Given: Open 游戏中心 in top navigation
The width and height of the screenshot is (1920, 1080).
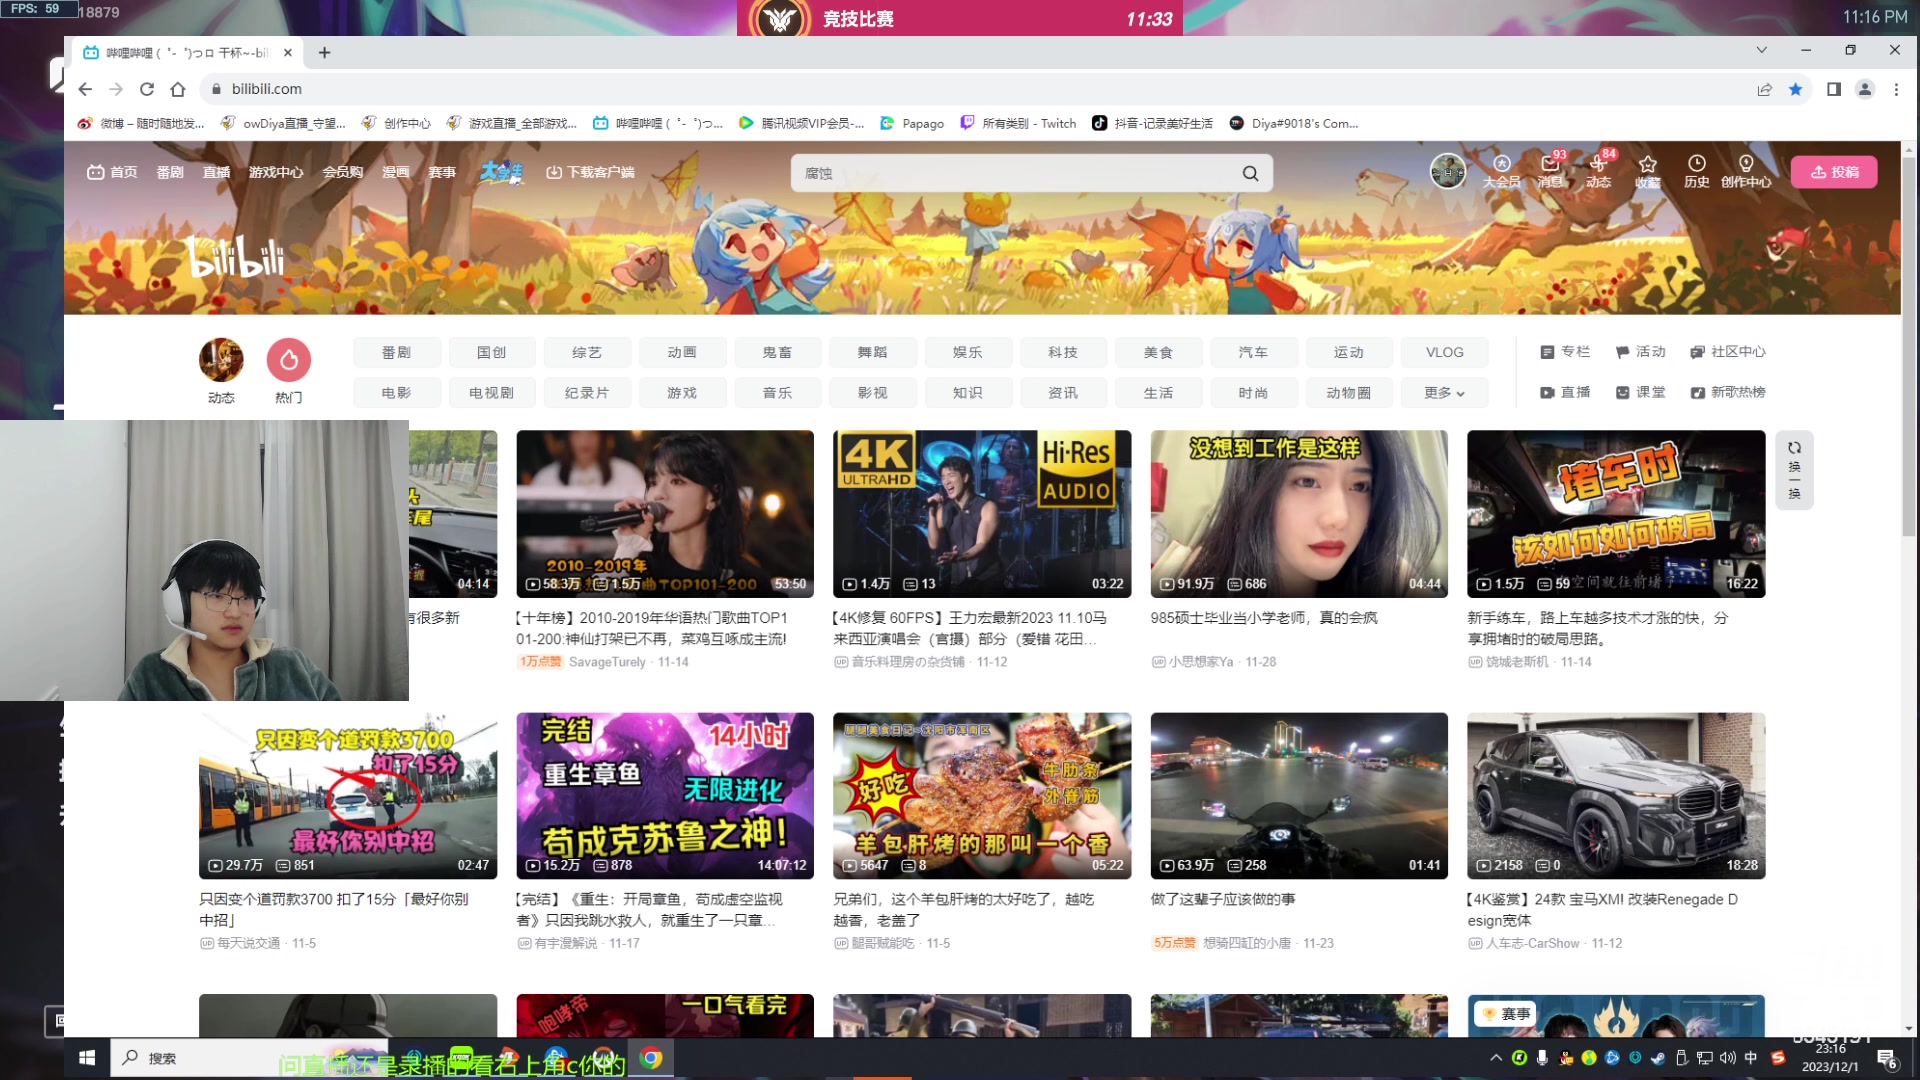Looking at the screenshot, I should [x=276, y=172].
